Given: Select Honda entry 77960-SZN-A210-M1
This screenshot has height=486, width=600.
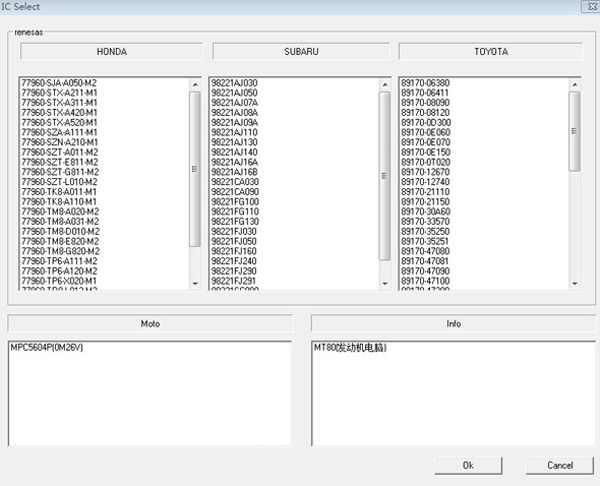Looking at the screenshot, I should [x=59, y=142].
